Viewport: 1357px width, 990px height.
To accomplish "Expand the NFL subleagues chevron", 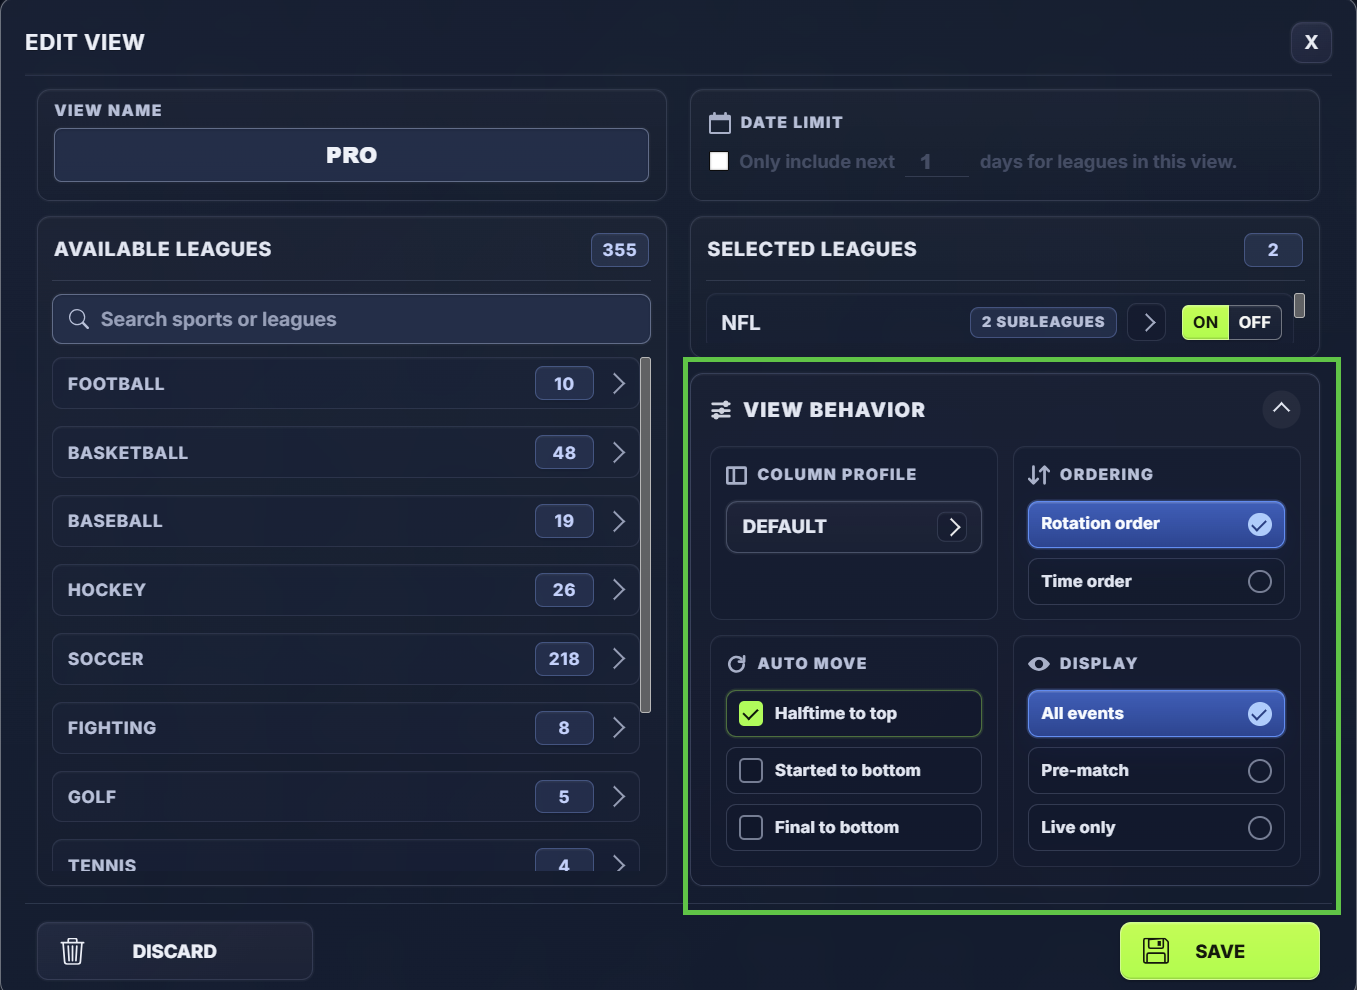I will pyautogui.click(x=1147, y=322).
